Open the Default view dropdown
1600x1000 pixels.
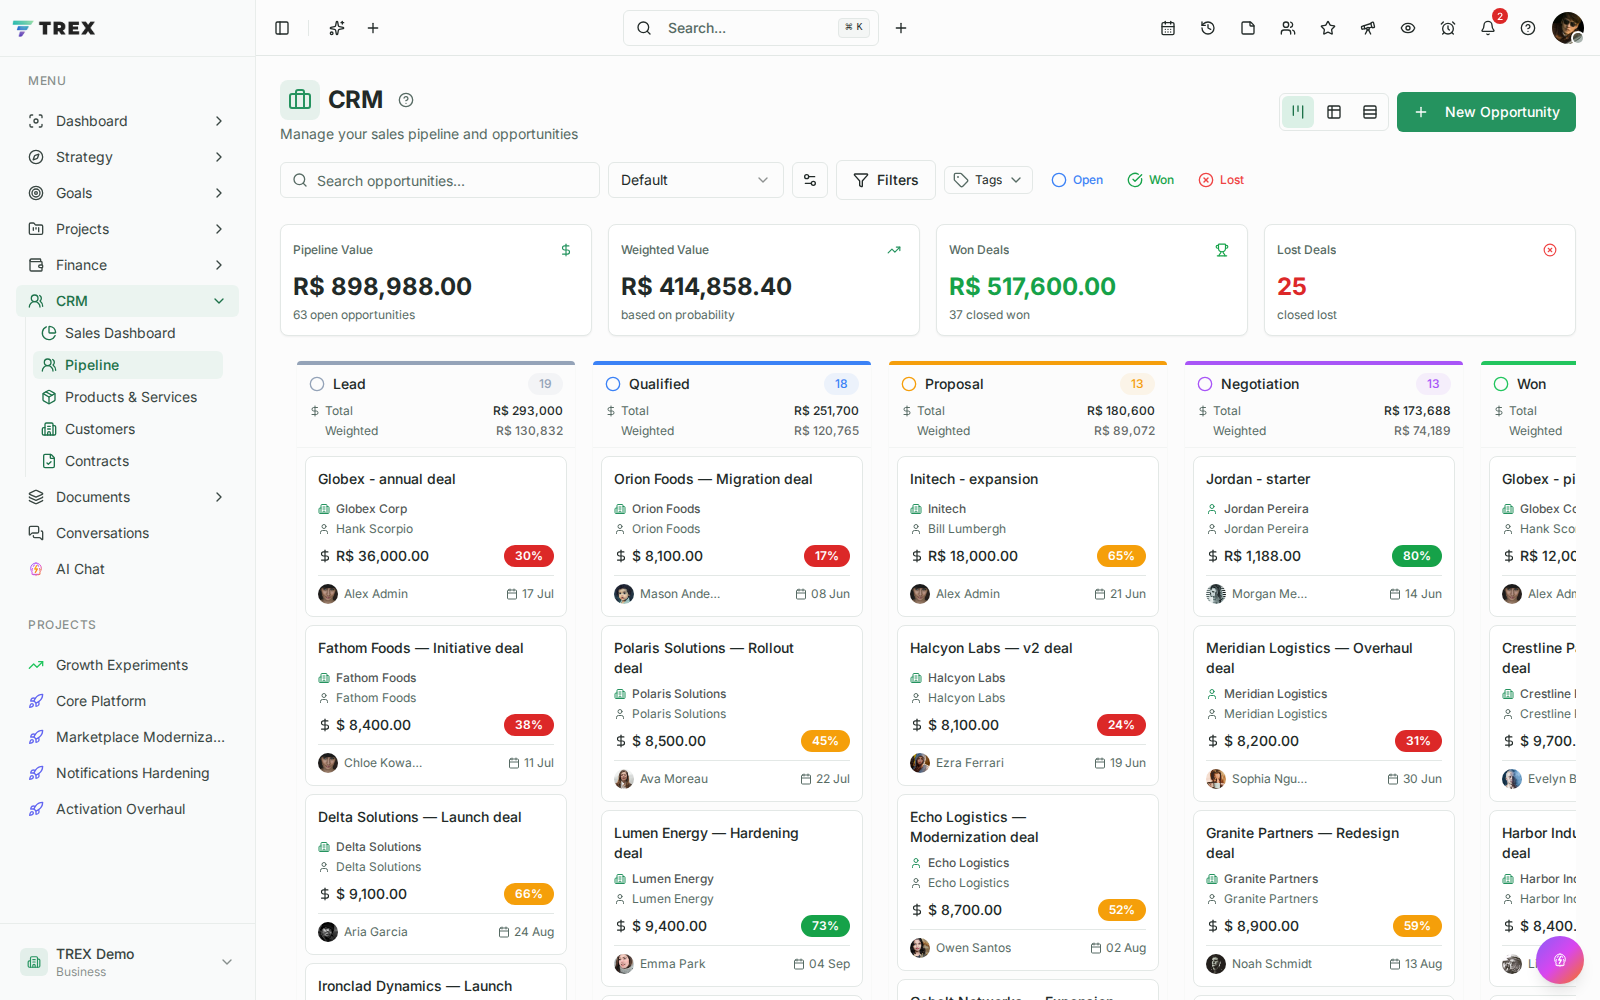(696, 180)
